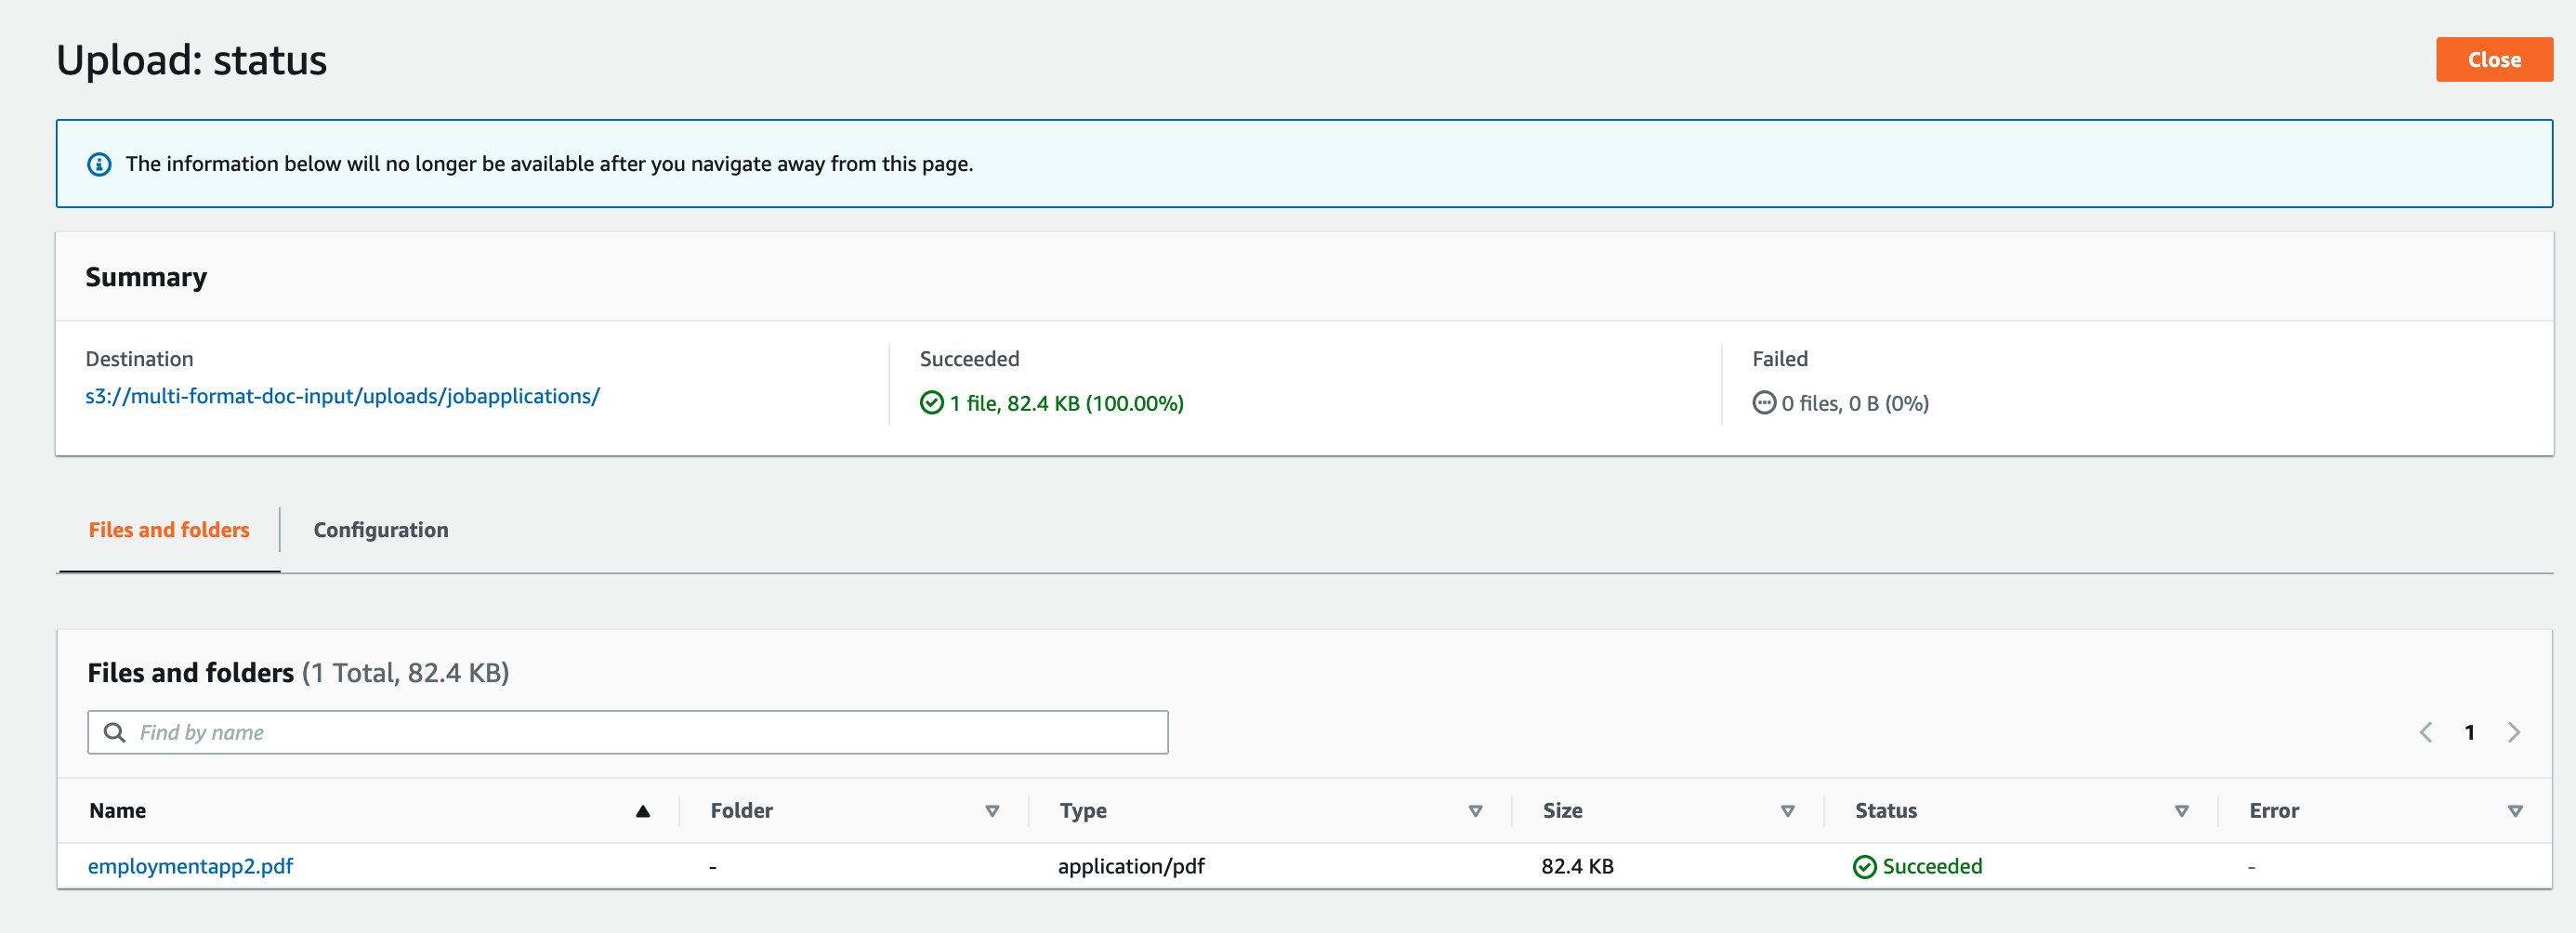Select page number 1 in pagination

click(x=2469, y=732)
